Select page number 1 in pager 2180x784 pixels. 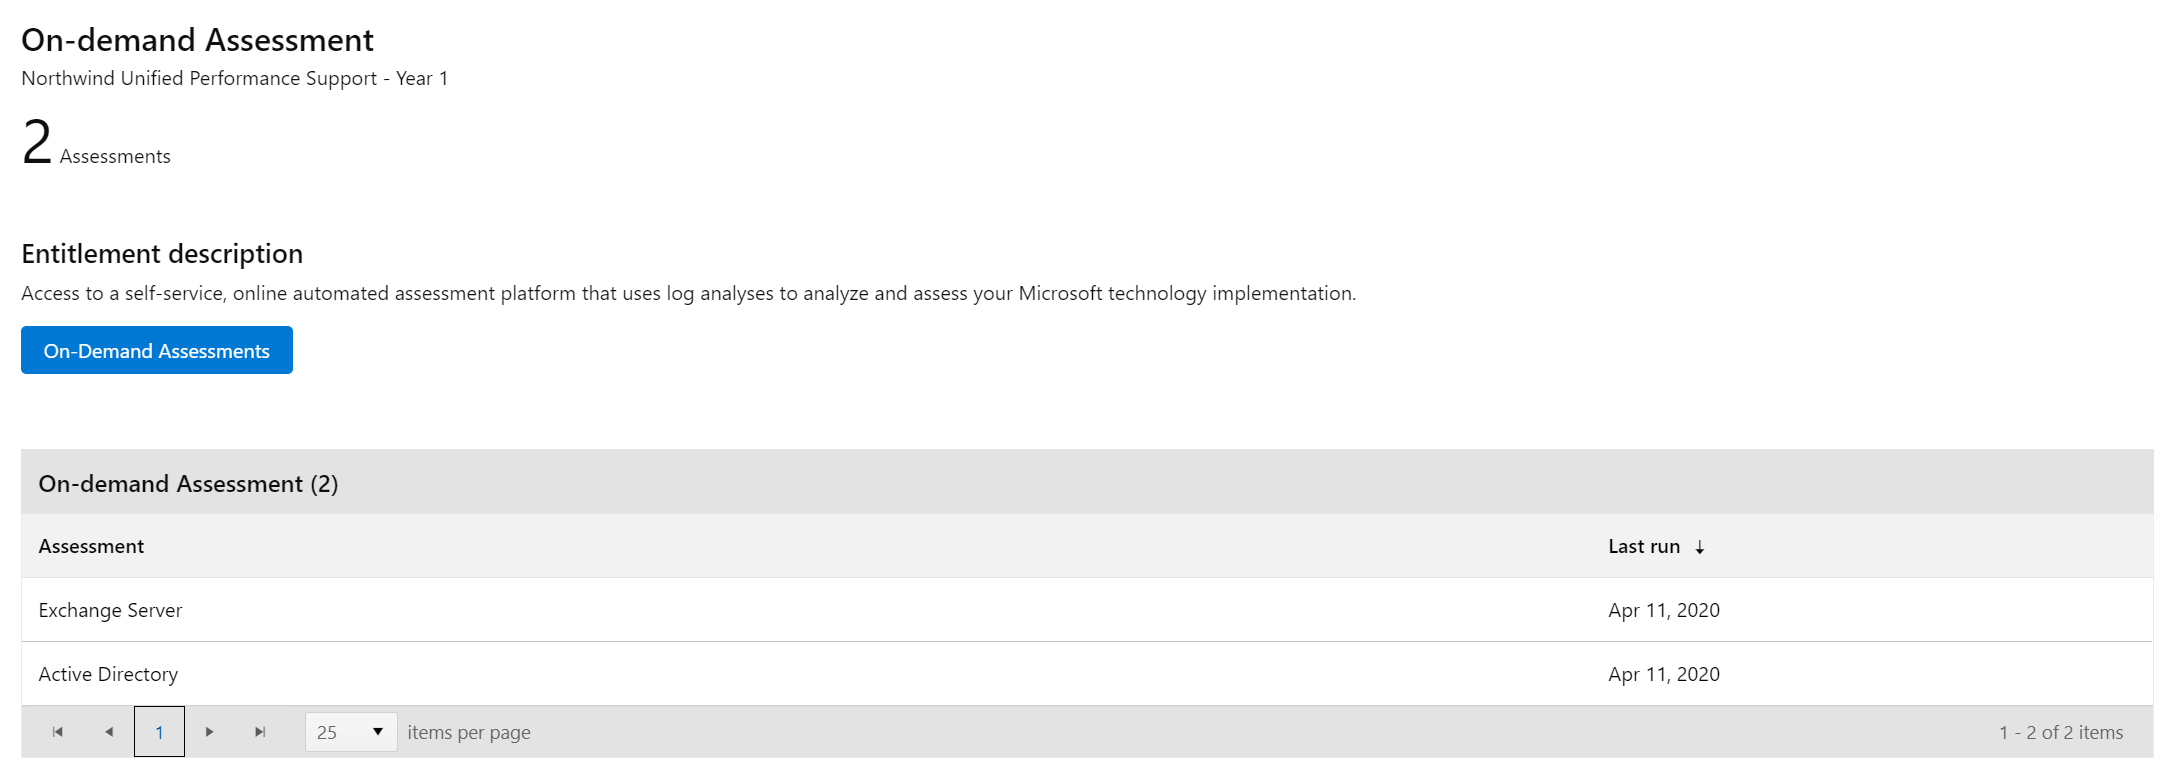coord(159,732)
